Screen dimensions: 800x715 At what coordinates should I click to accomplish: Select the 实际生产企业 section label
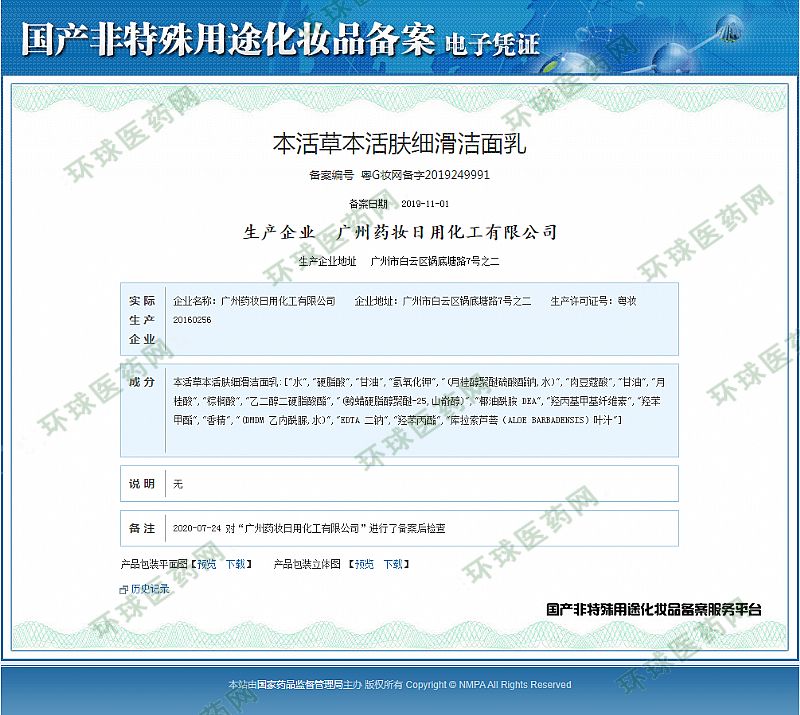click(x=142, y=319)
